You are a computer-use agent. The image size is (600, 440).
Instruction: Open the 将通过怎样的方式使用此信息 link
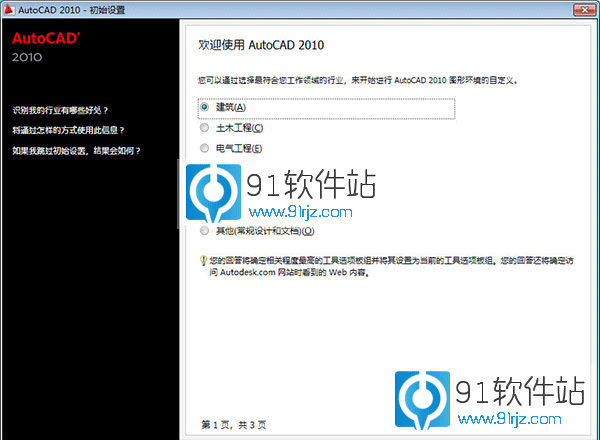[68, 130]
